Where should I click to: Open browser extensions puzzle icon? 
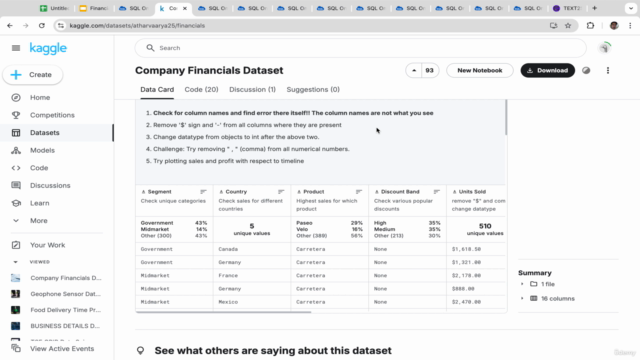590,25
